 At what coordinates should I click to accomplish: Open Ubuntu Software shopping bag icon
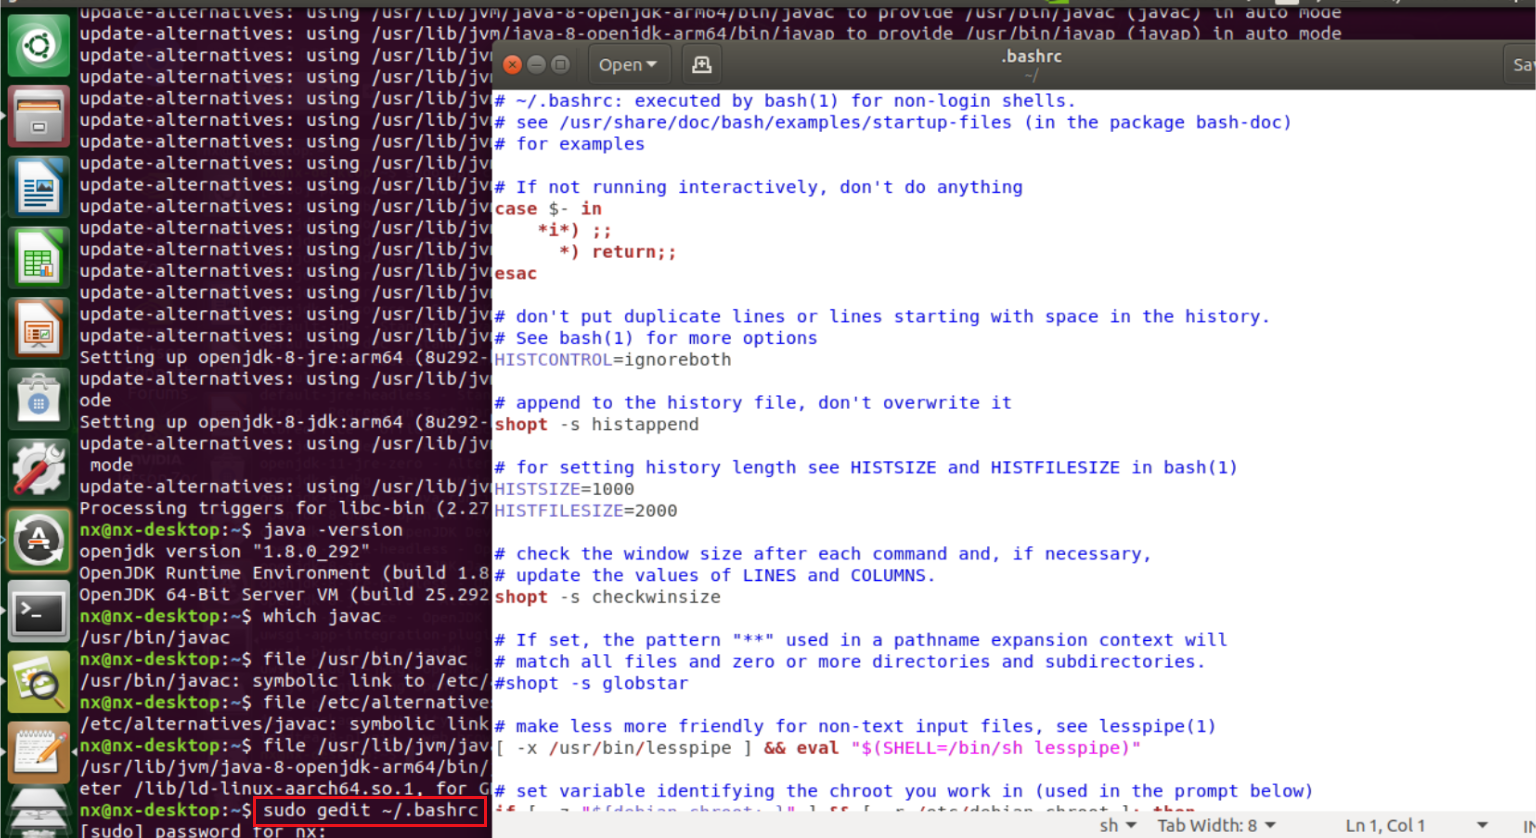coord(39,399)
